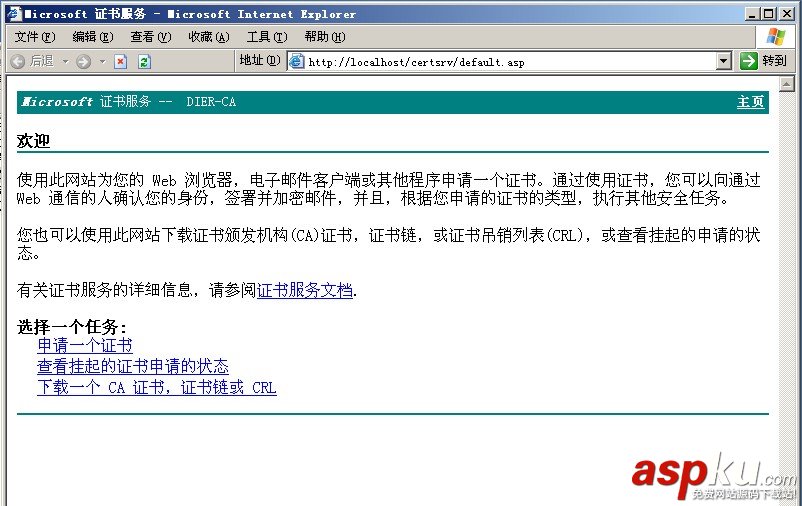Expand the address bar dropdown list

(723, 61)
